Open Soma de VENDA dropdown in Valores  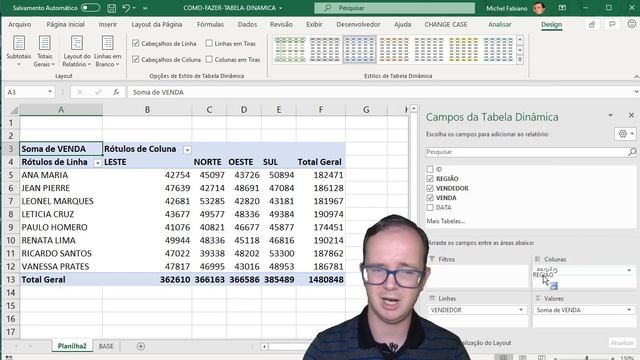point(629,310)
